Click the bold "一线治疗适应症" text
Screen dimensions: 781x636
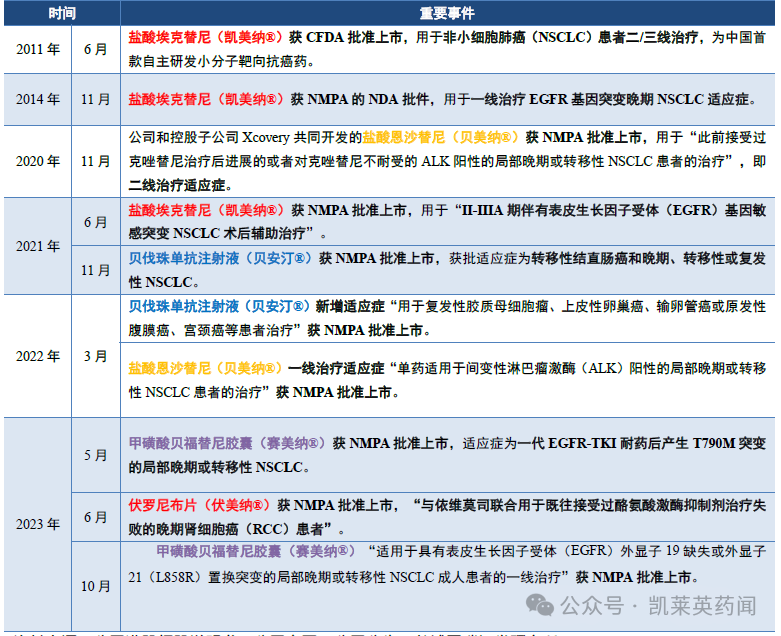tap(336, 368)
